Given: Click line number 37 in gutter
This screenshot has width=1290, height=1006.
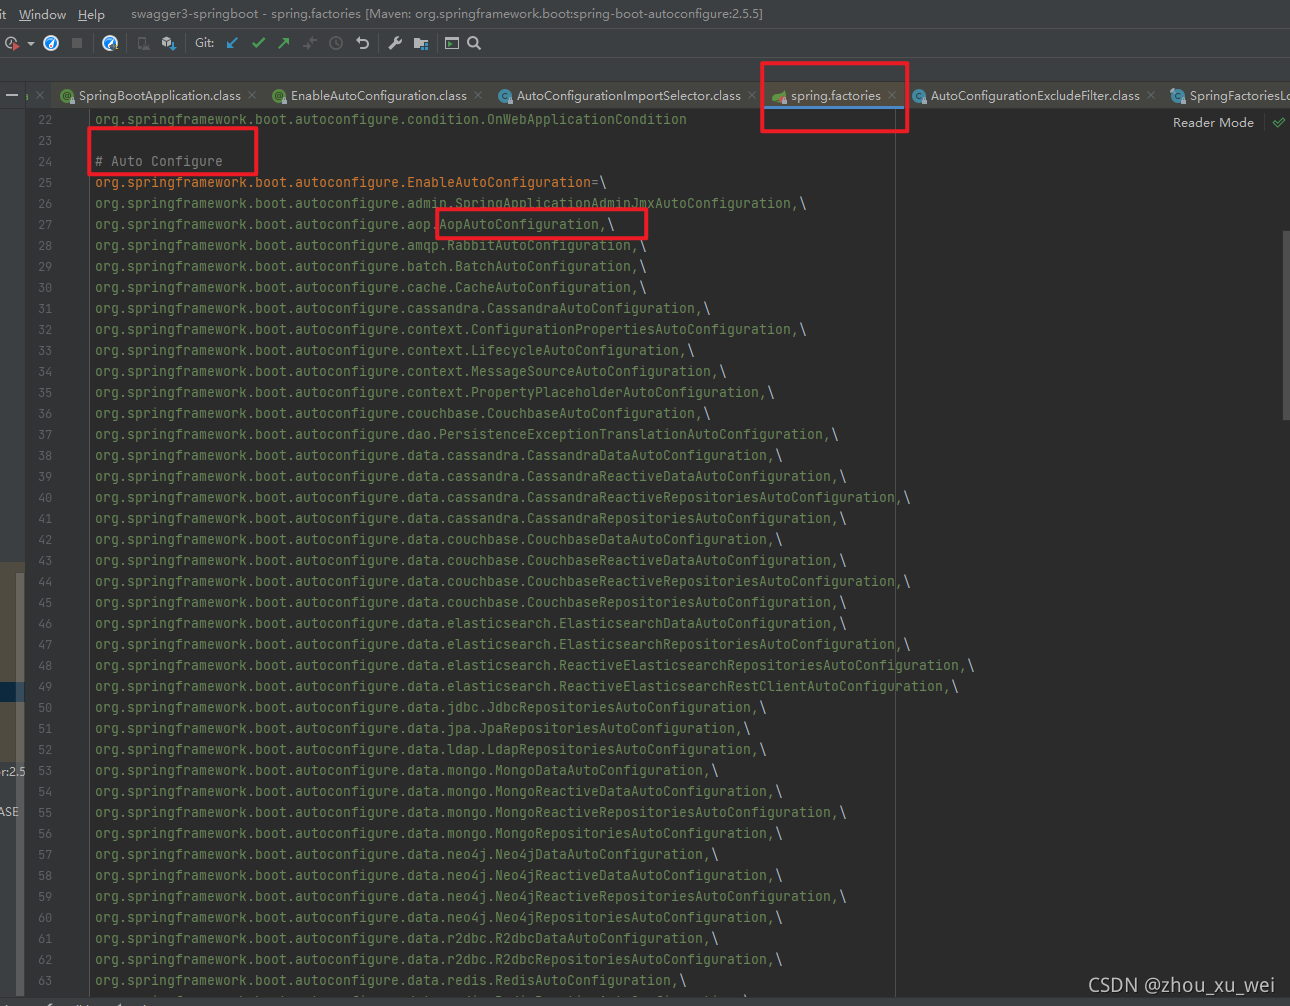Looking at the screenshot, I should 45,435.
